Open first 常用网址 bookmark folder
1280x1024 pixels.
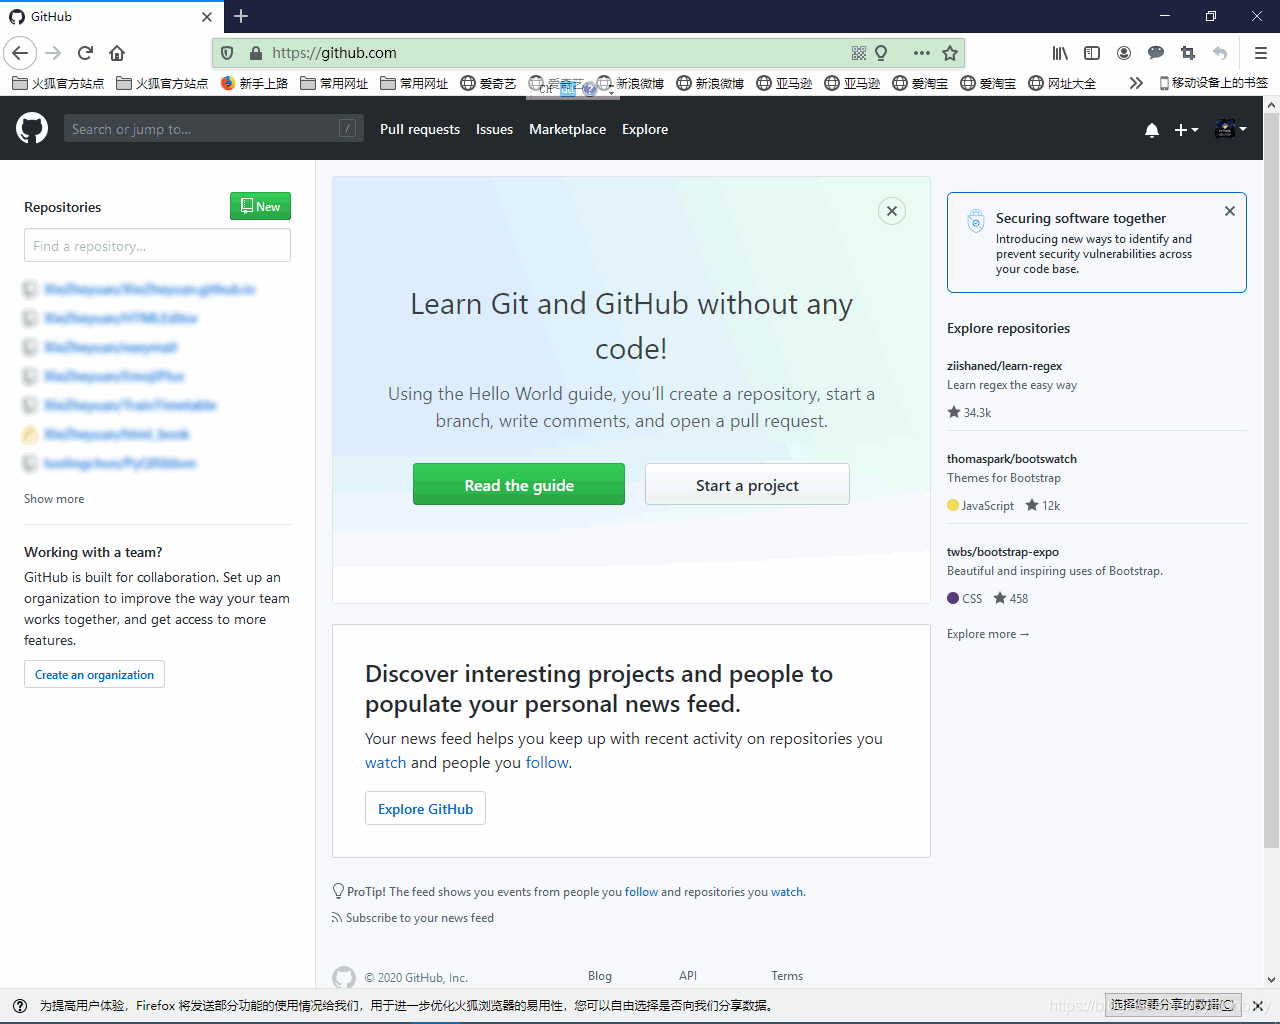[334, 83]
